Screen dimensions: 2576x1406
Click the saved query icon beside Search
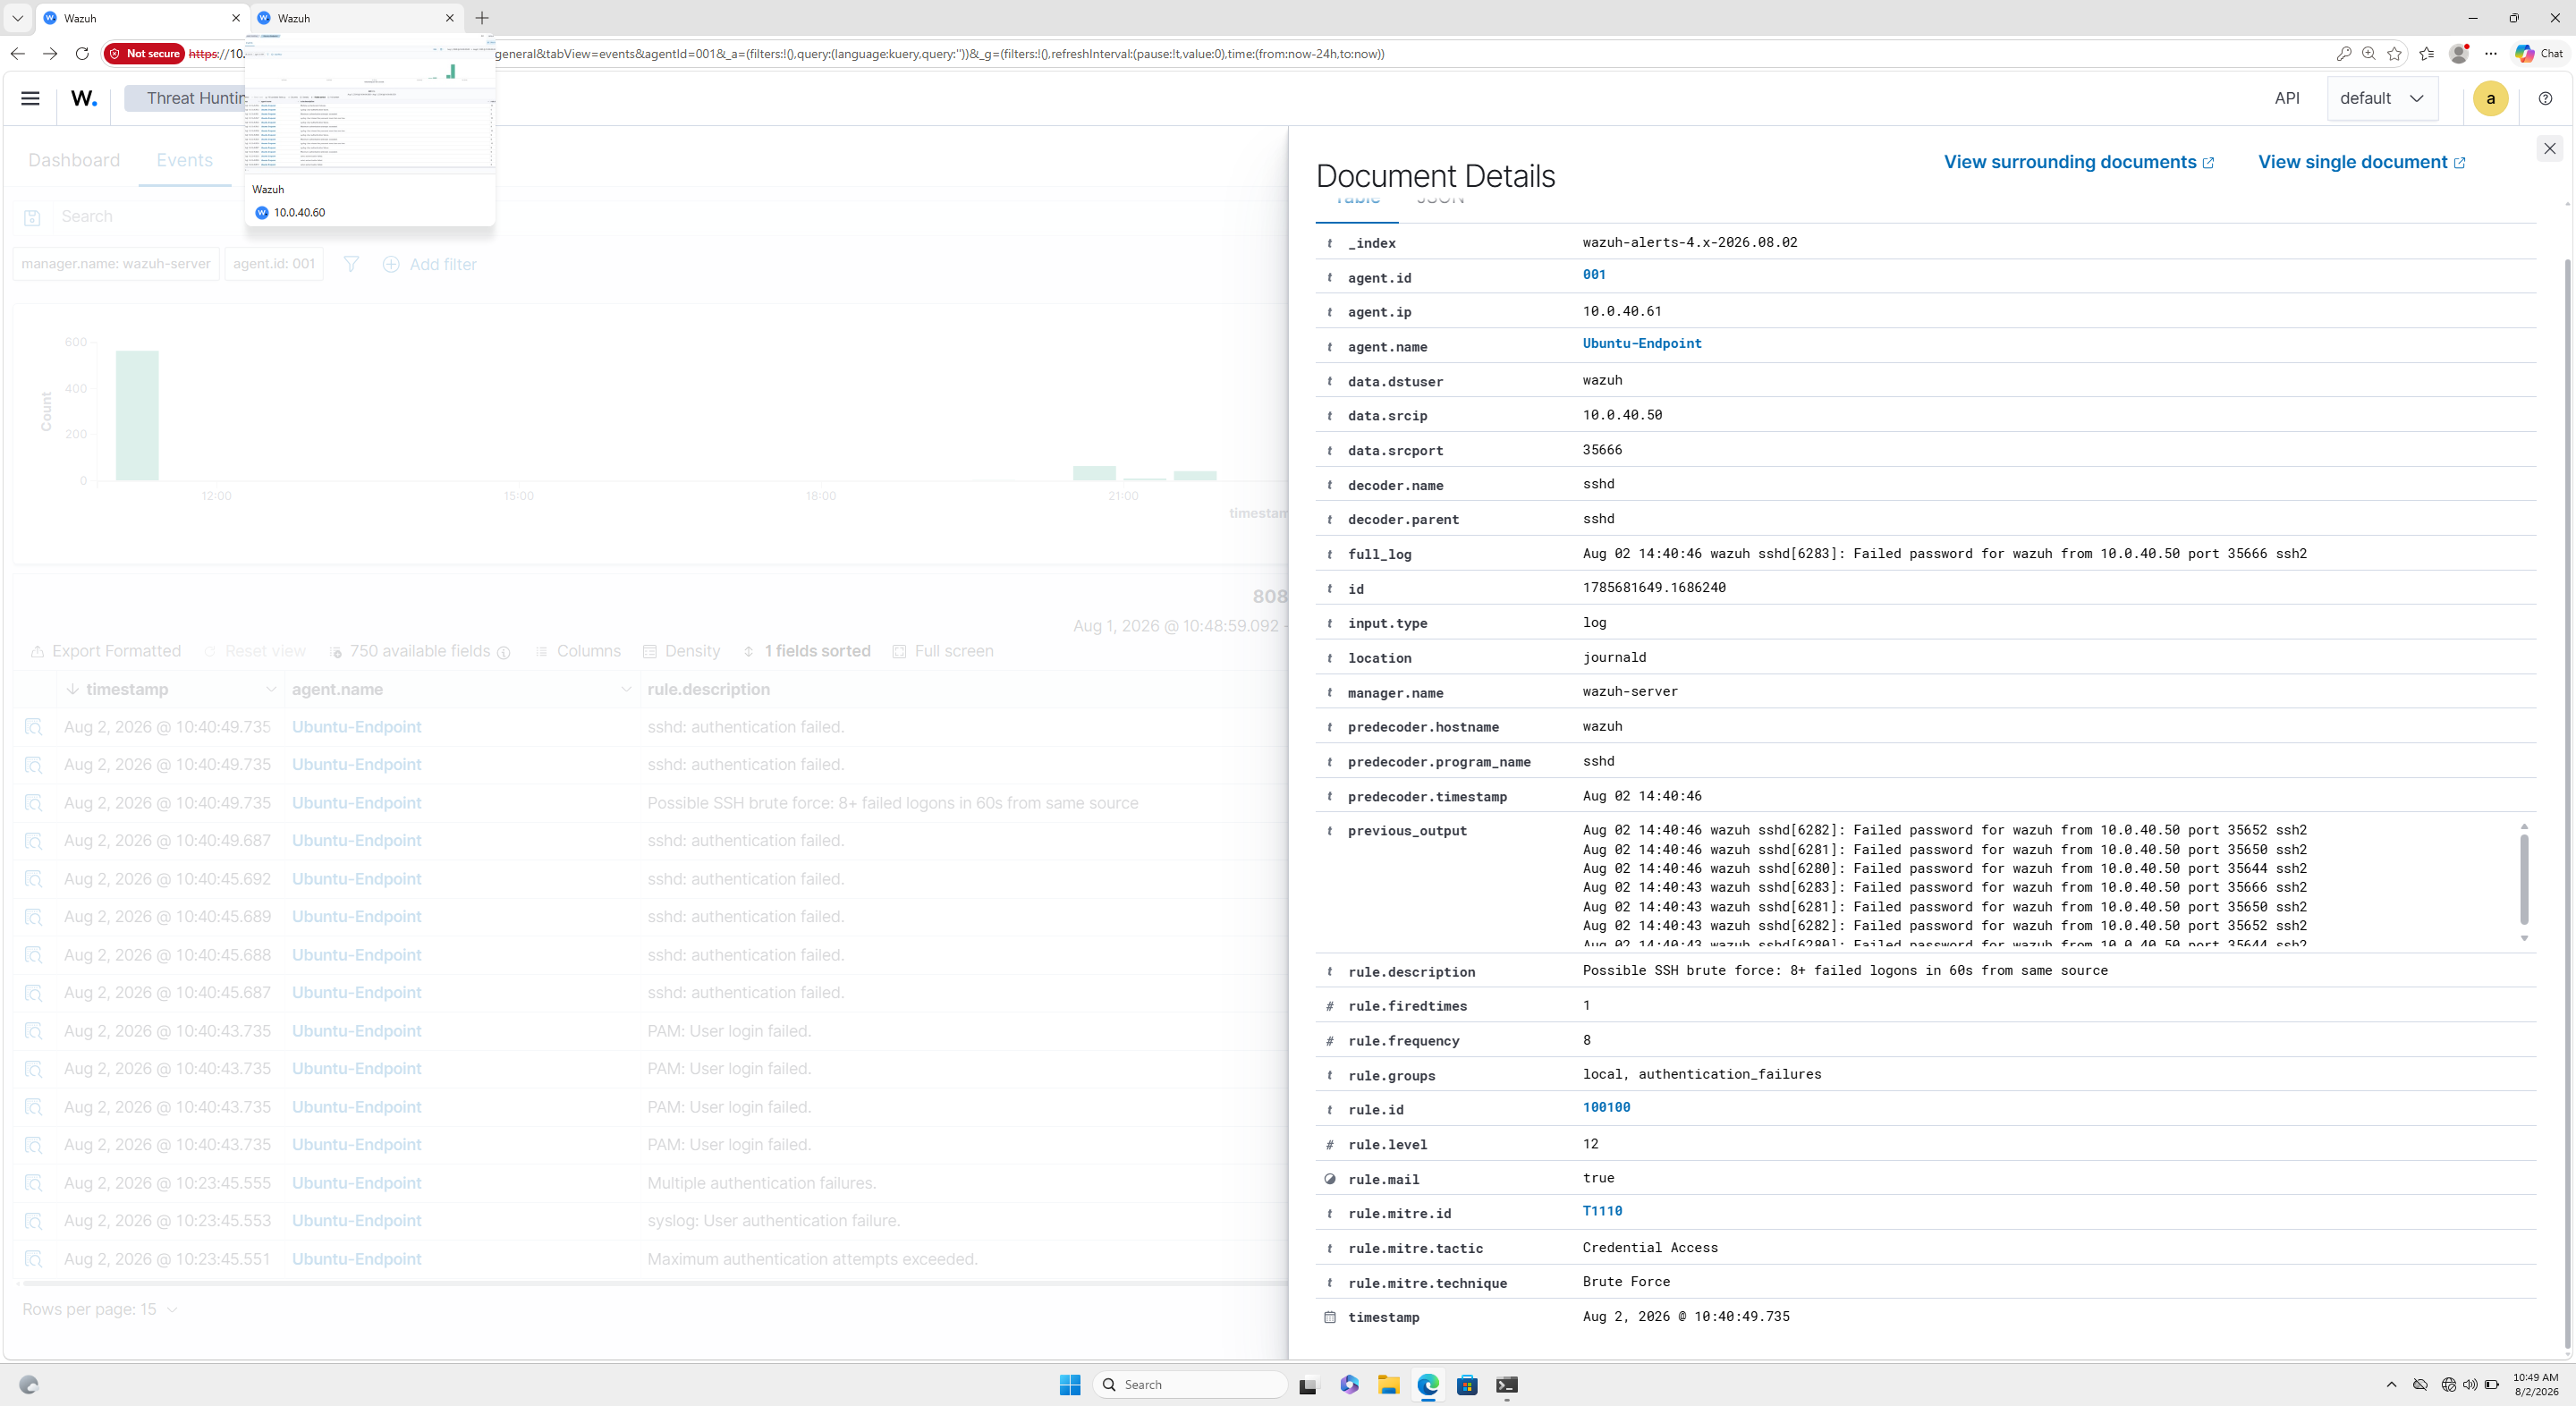point(32,217)
